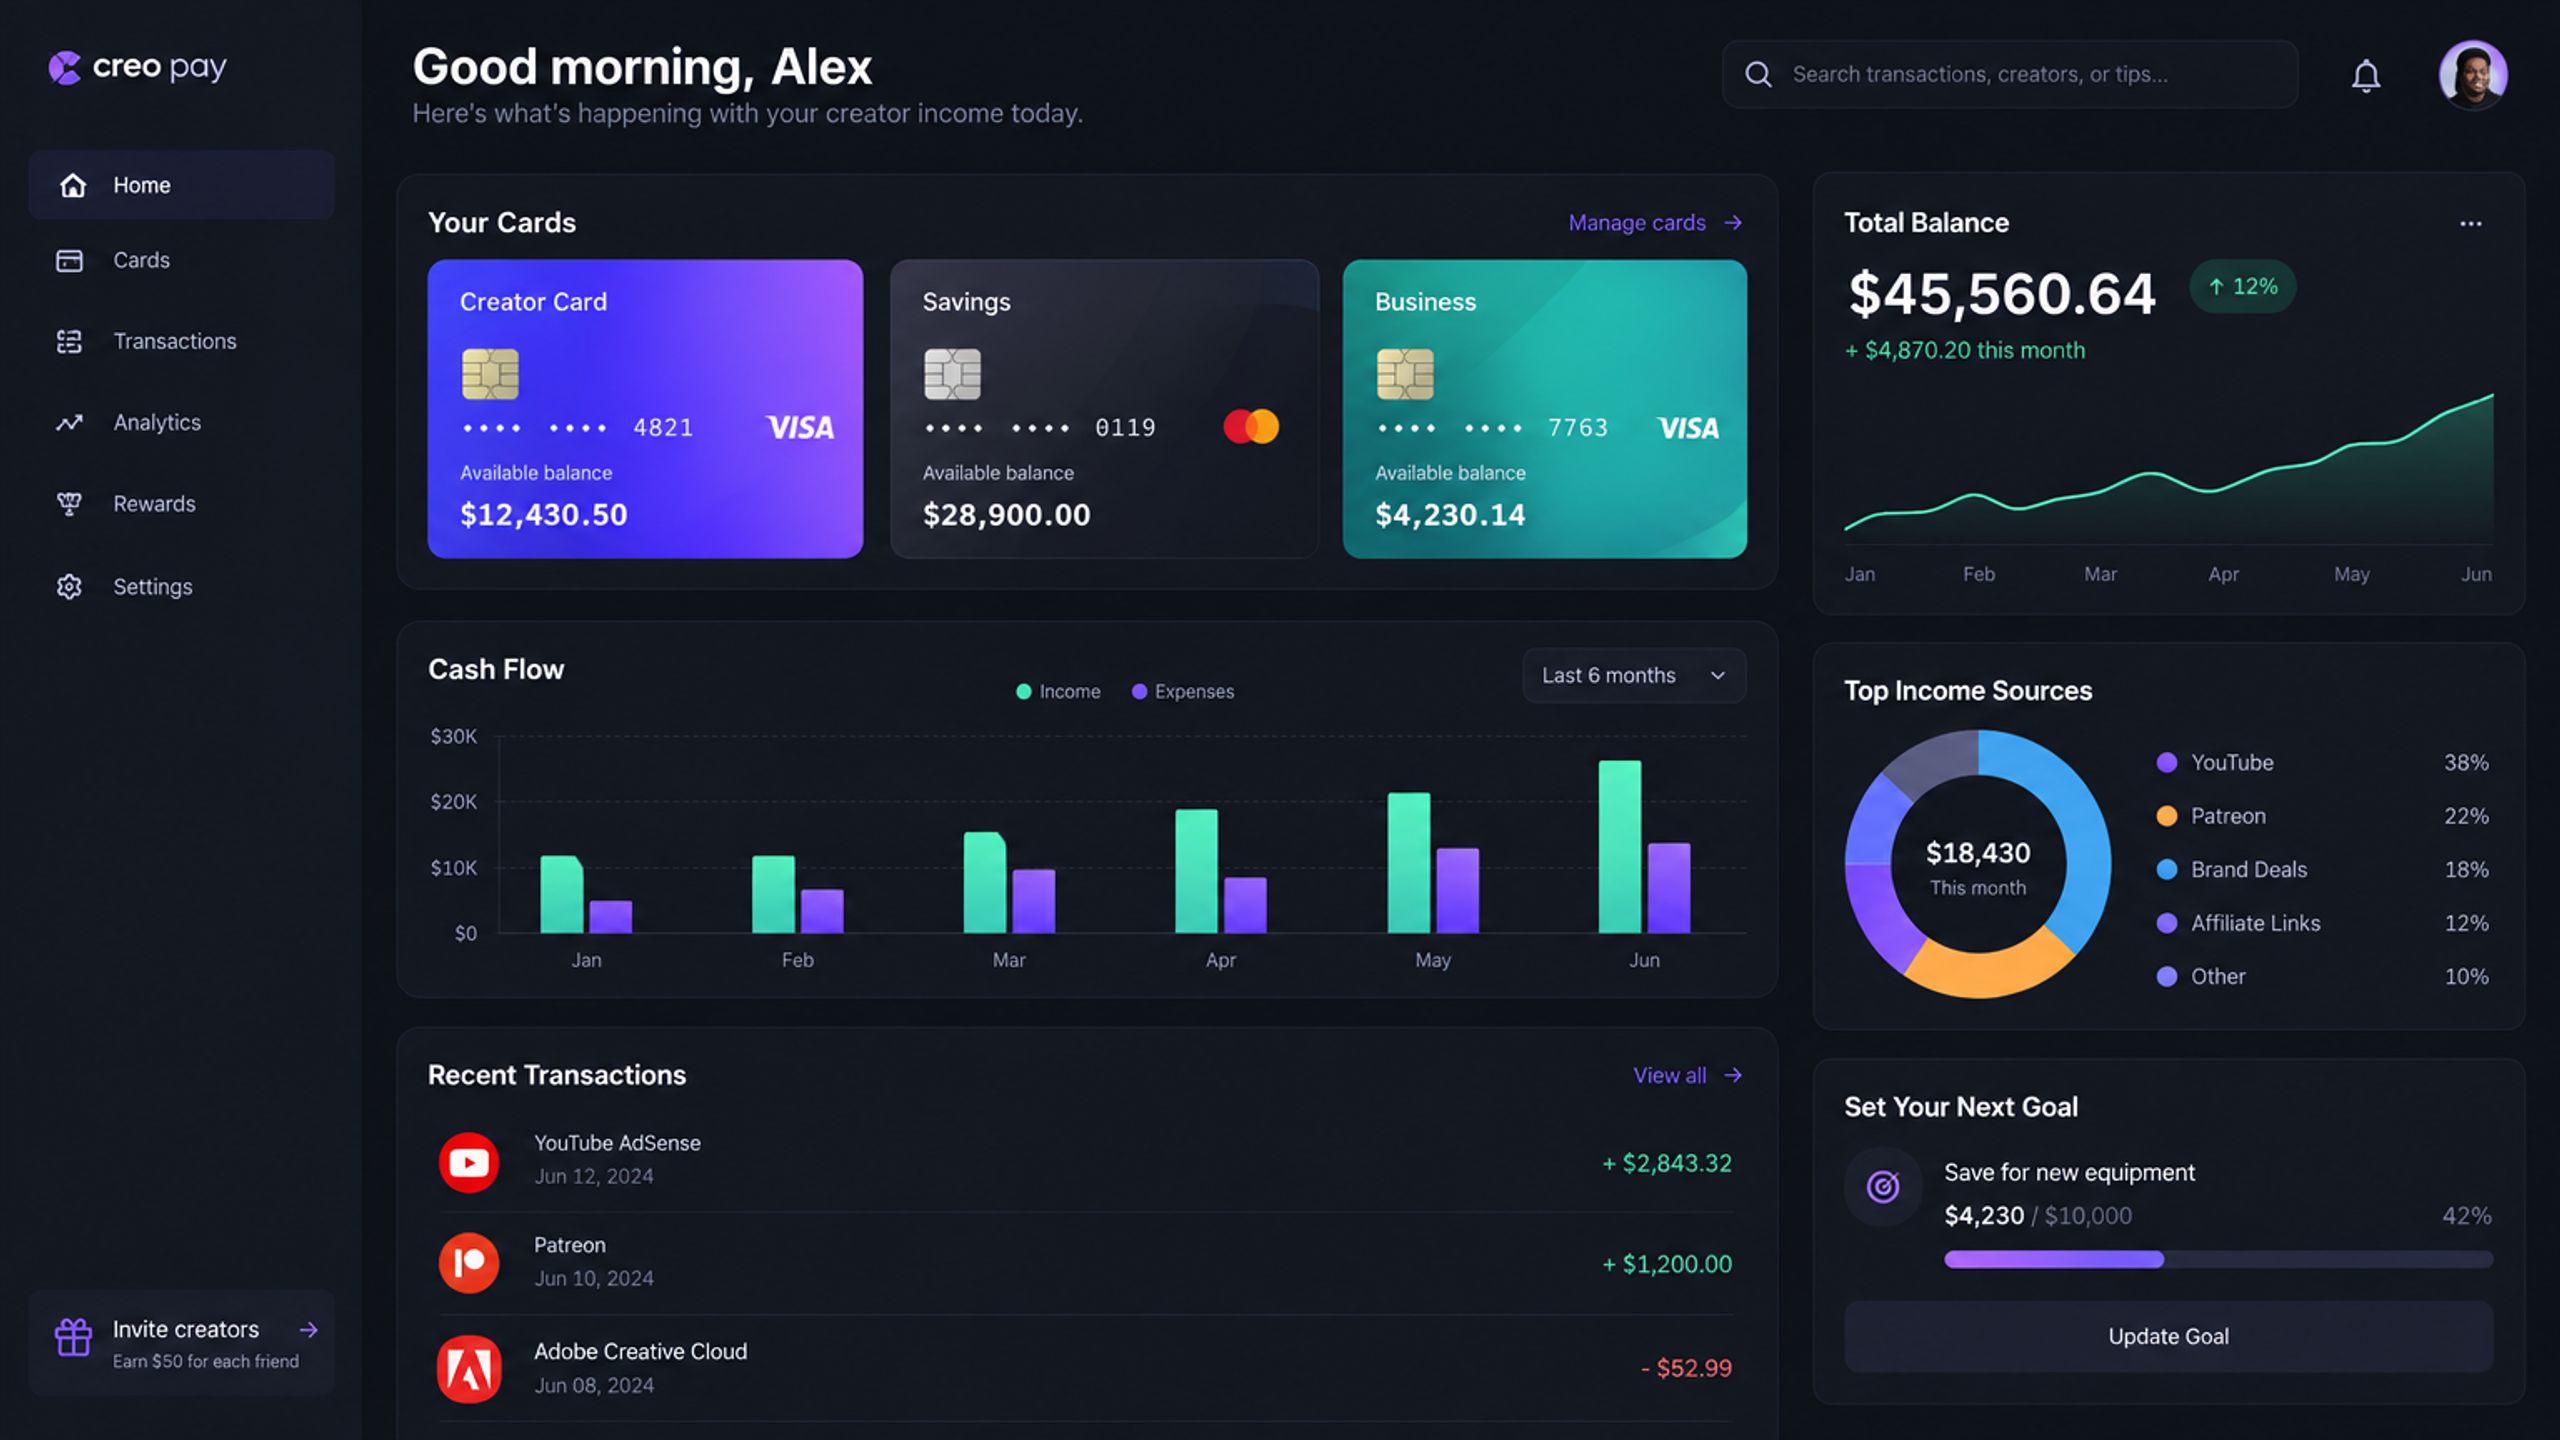Open Alex's profile avatar
Image resolution: width=2560 pixels, height=1440 pixels.
pyautogui.click(x=2472, y=74)
